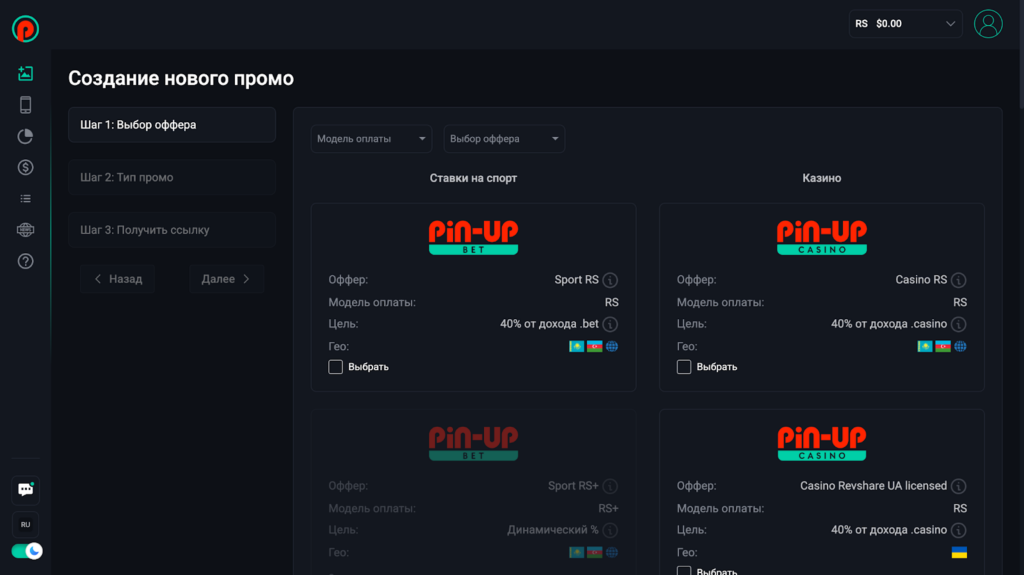Click the Pin-Up Casino logo in Casino RS card
1024x575 pixels.
point(822,237)
